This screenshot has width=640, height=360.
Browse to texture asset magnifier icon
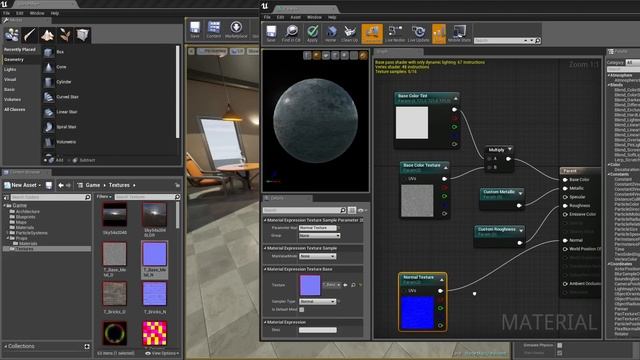pyautogui.click(x=353, y=285)
